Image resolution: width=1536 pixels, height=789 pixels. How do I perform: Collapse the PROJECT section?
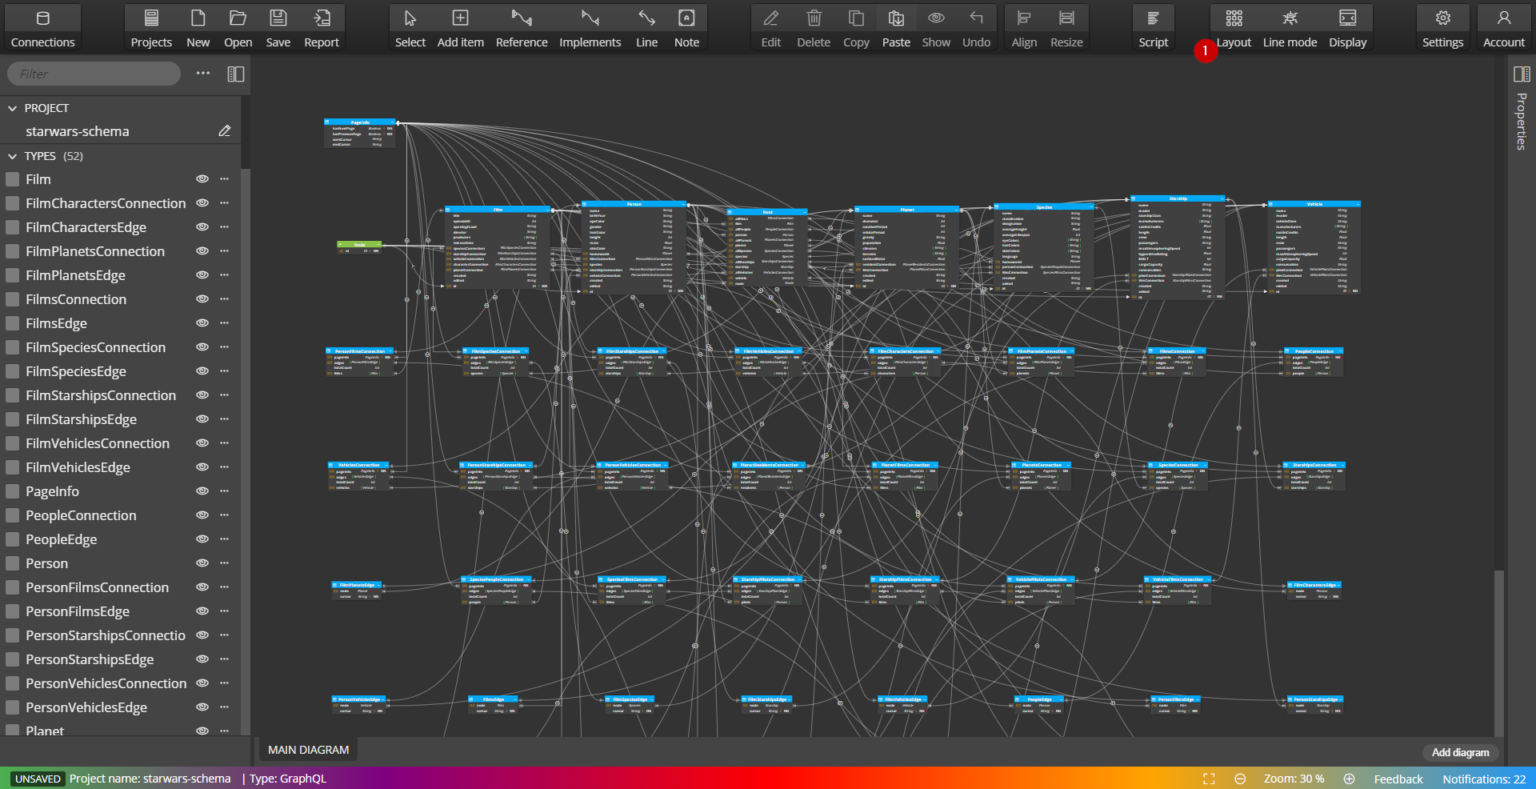[13, 108]
